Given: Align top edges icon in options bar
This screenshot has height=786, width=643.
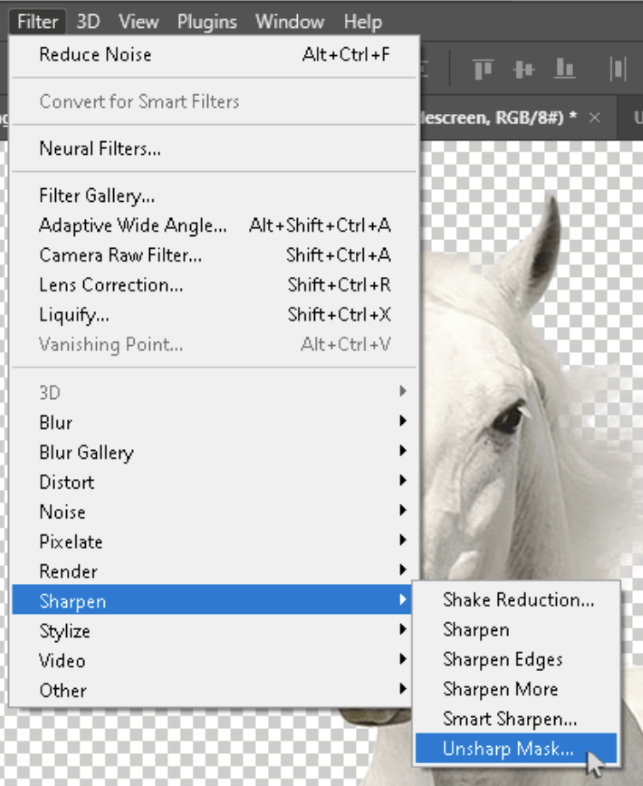Looking at the screenshot, I should (483, 69).
